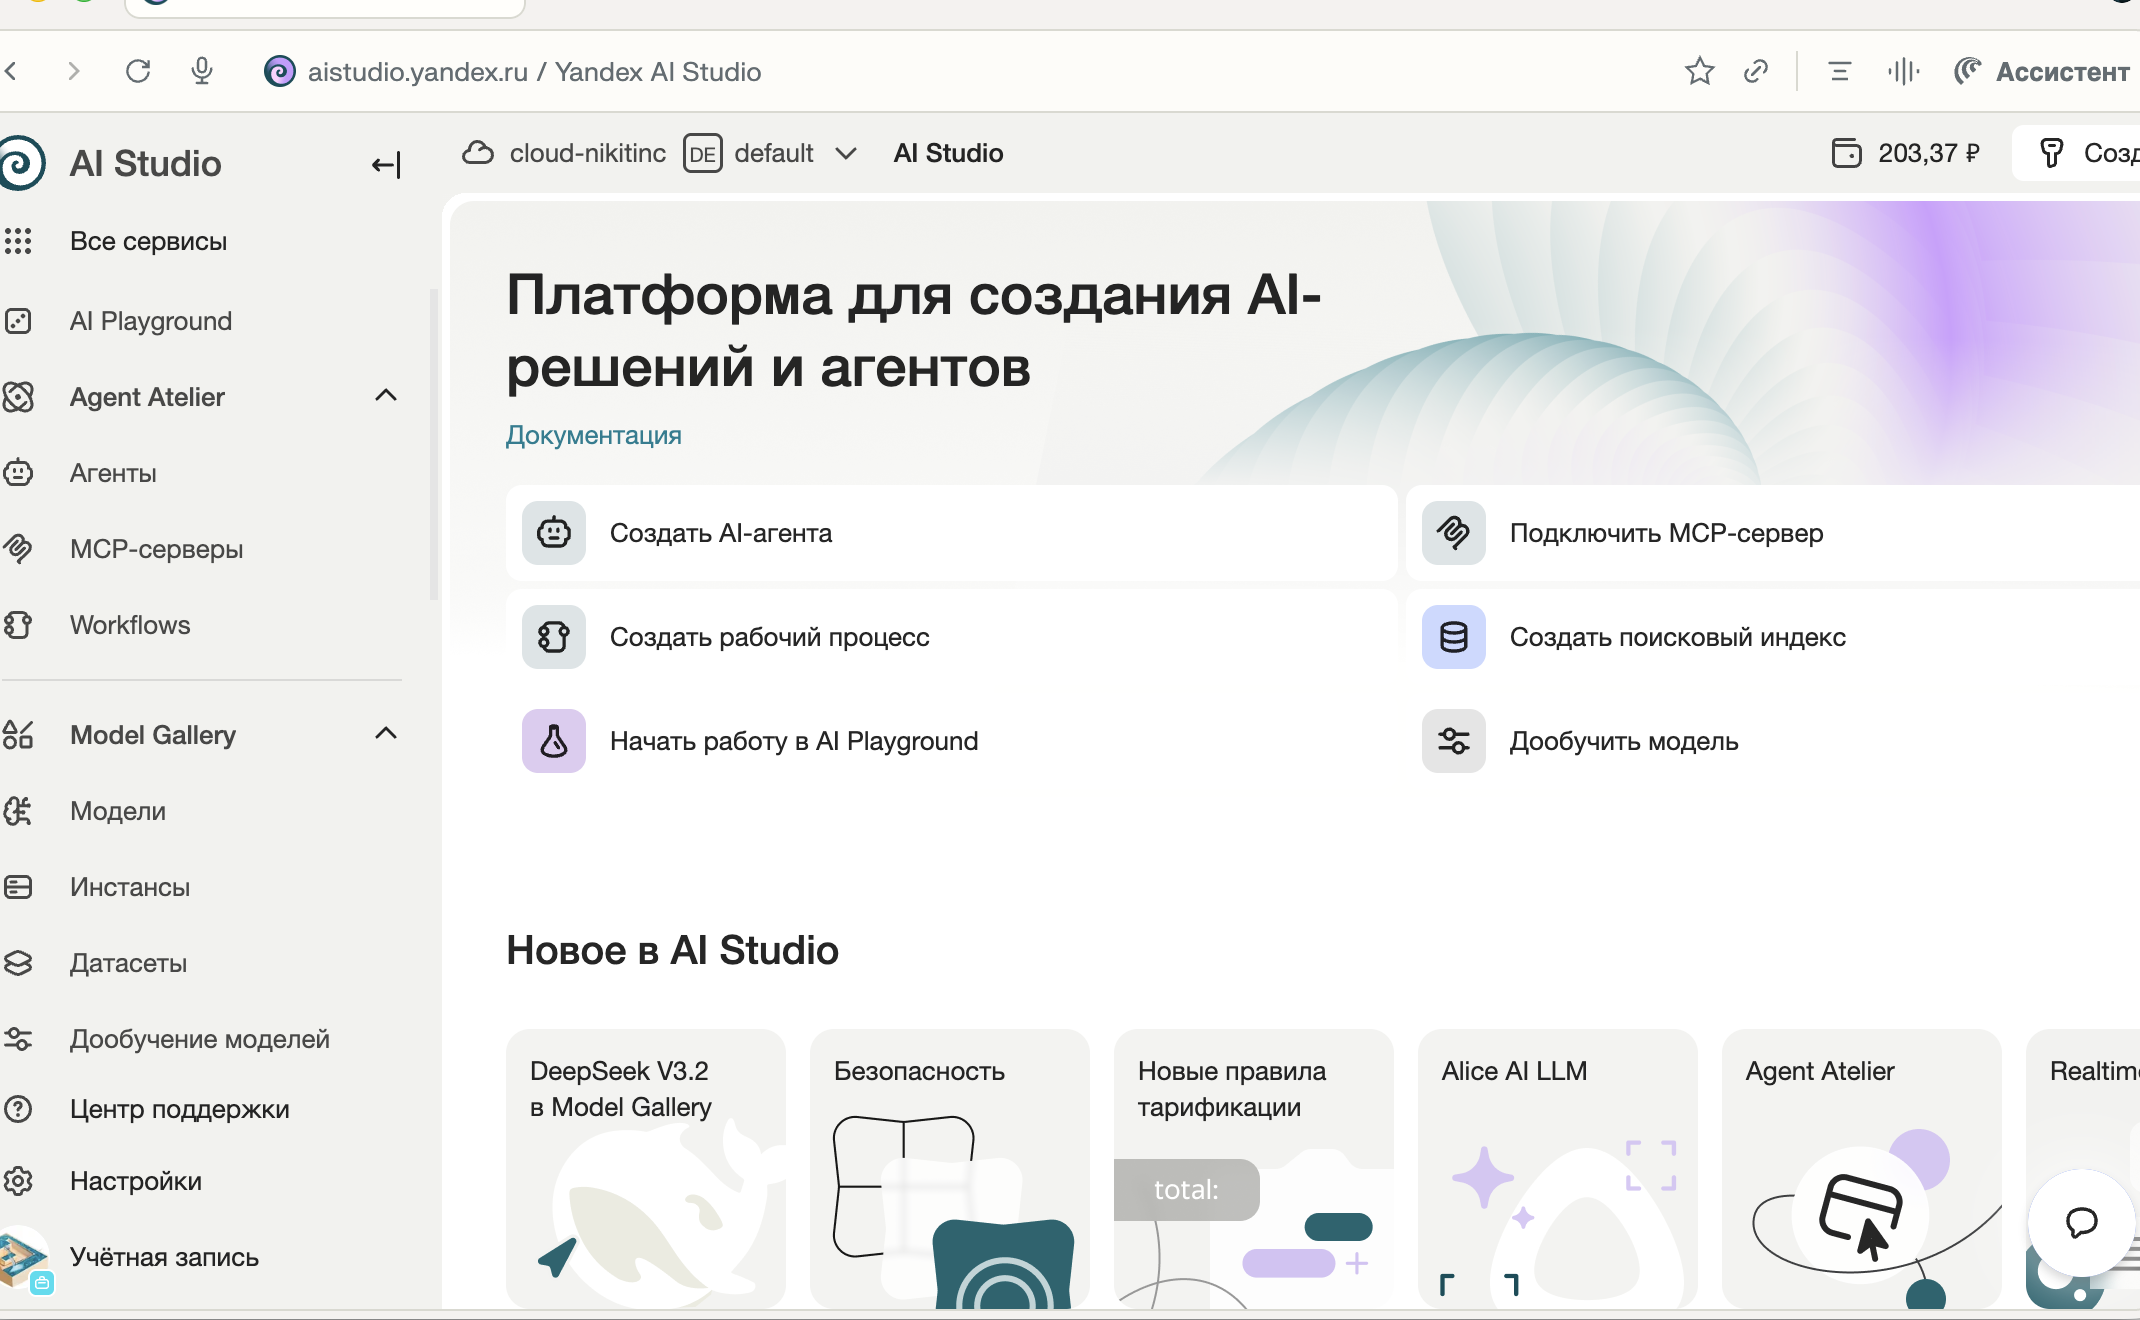
Task: Click the AI Studio breadcrumb
Action: tap(948, 153)
